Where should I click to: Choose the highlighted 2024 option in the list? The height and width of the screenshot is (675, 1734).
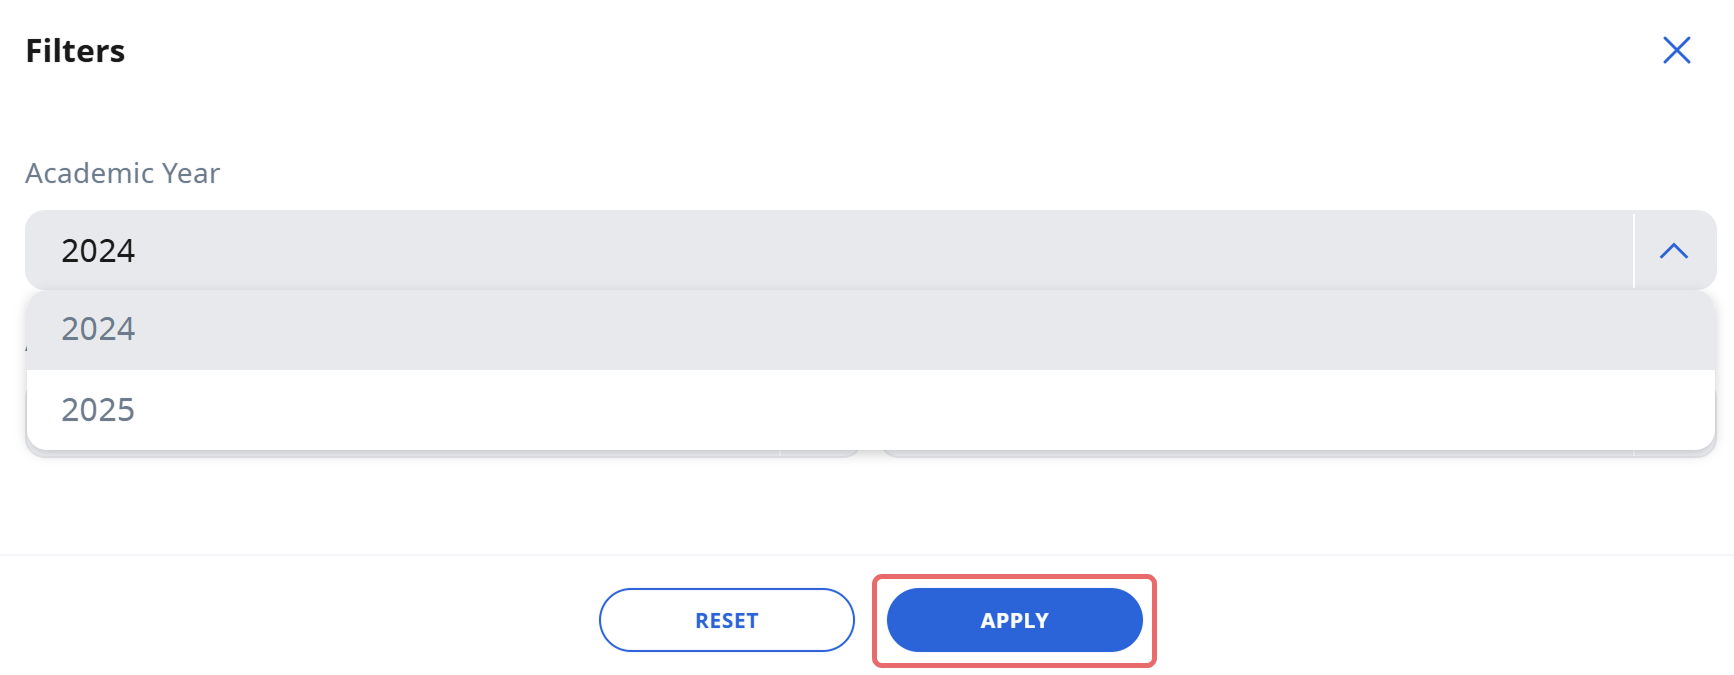click(x=870, y=329)
